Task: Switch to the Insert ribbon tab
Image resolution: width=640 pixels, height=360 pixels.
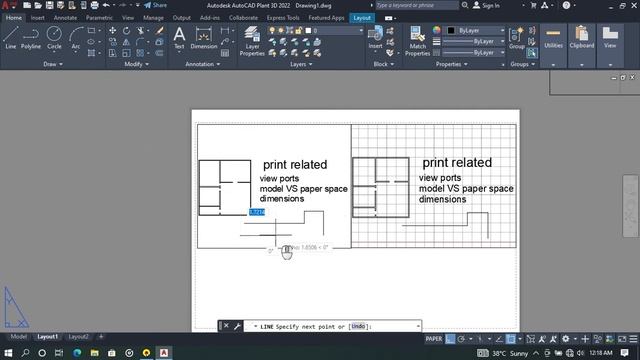Action: [38, 18]
